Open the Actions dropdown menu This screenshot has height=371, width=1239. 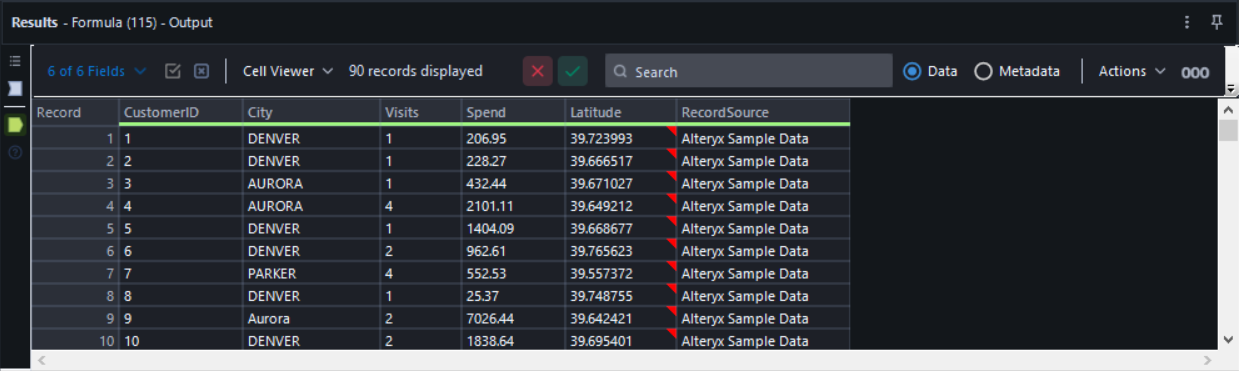pos(1132,71)
